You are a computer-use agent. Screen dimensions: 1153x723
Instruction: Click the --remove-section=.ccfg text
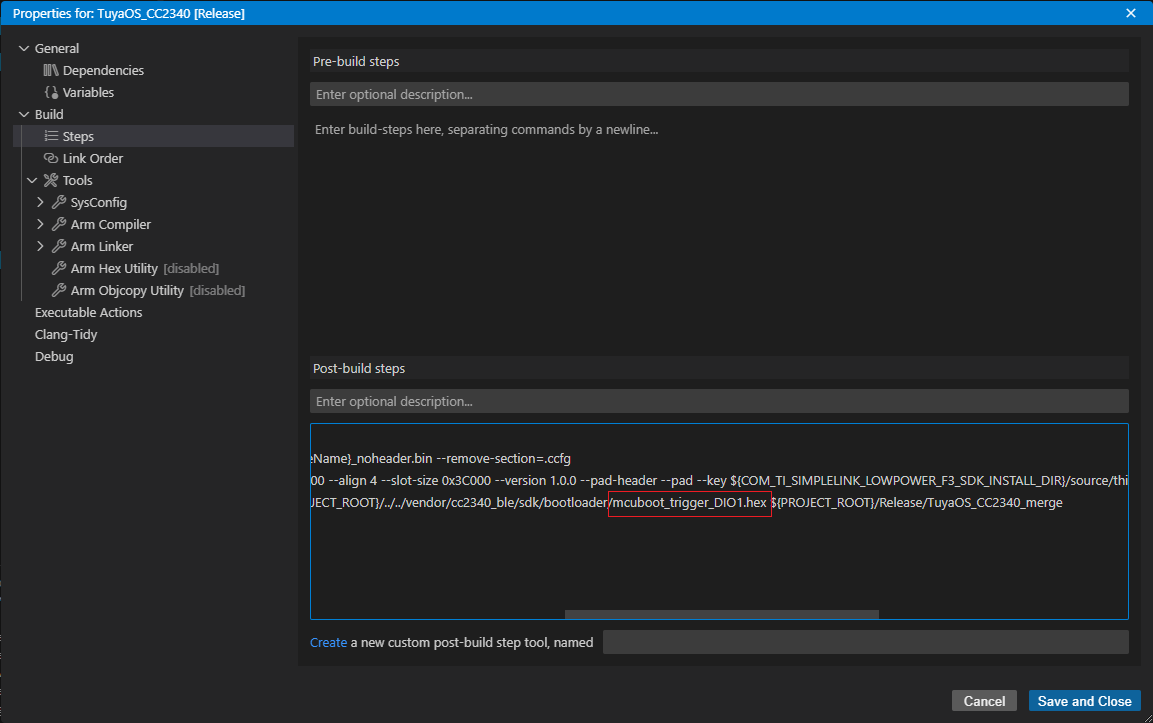(x=503, y=459)
